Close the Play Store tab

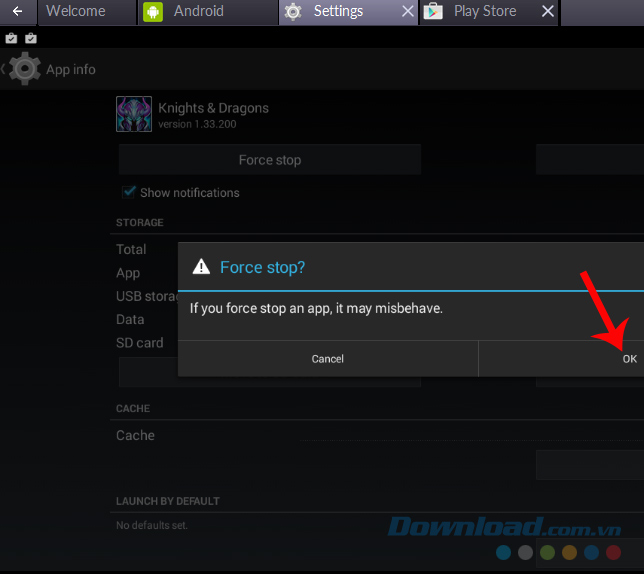[547, 12]
